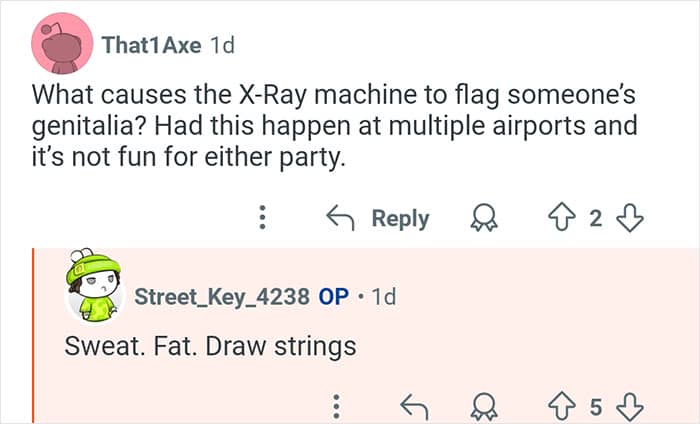Click reply arrow under Street_Key_4238's comment
Image resolution: width=700 pixels, height=424 pixels.
[412, 406]
